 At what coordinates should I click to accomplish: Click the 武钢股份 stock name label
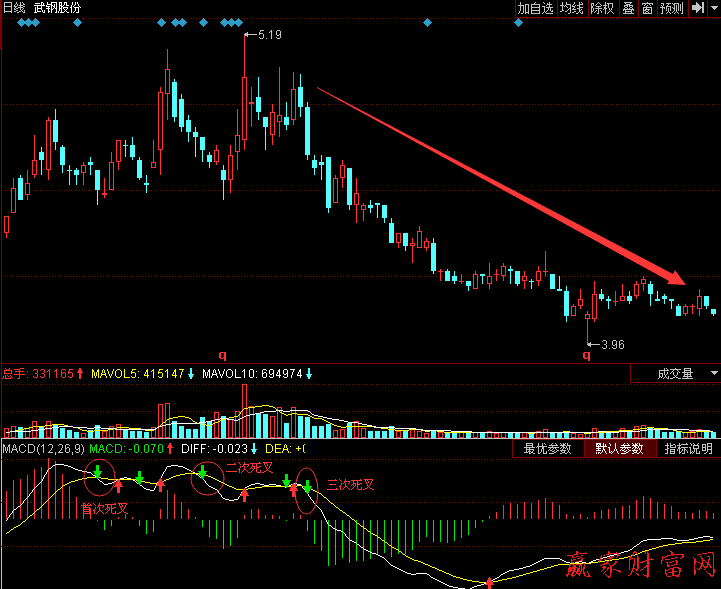pos(57,8)
